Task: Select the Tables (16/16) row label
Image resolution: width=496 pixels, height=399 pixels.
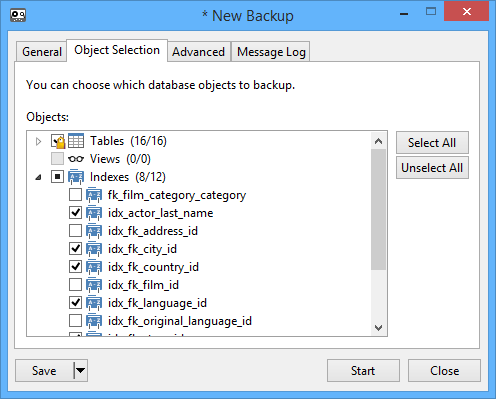Action: (x=128, y=141)
